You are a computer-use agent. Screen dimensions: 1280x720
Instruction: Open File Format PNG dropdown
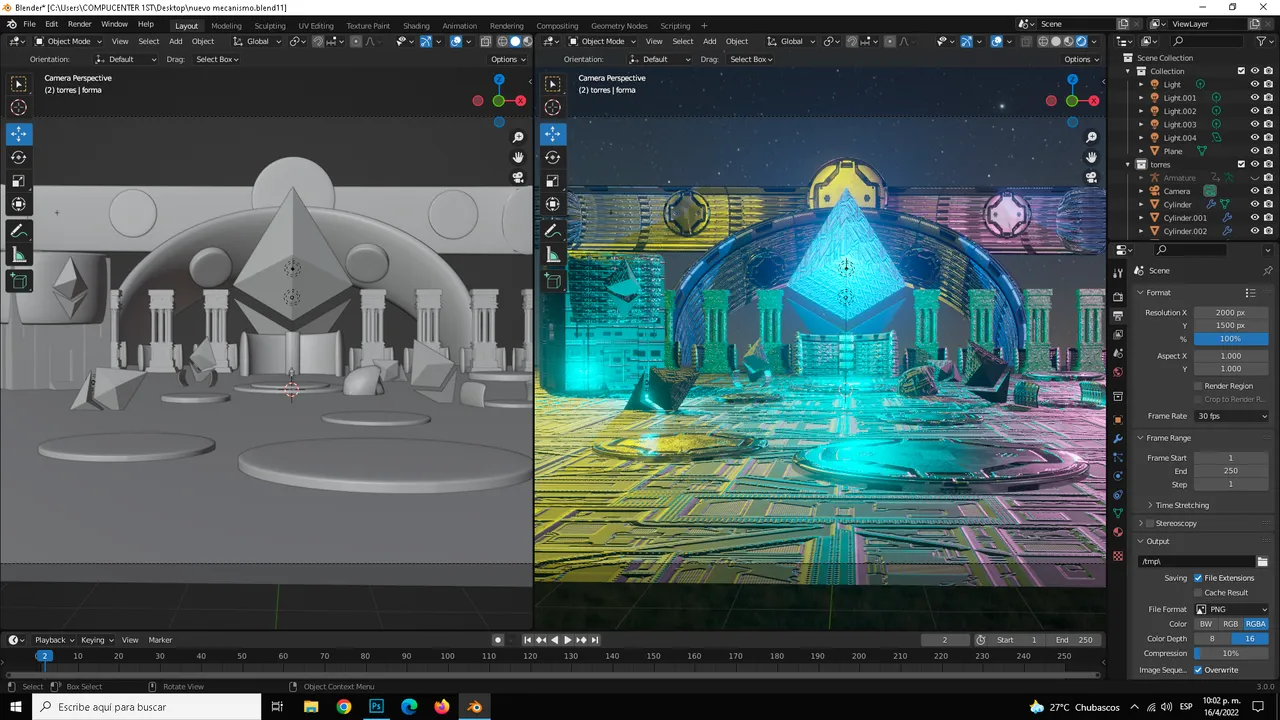[x=1231, y=609]
